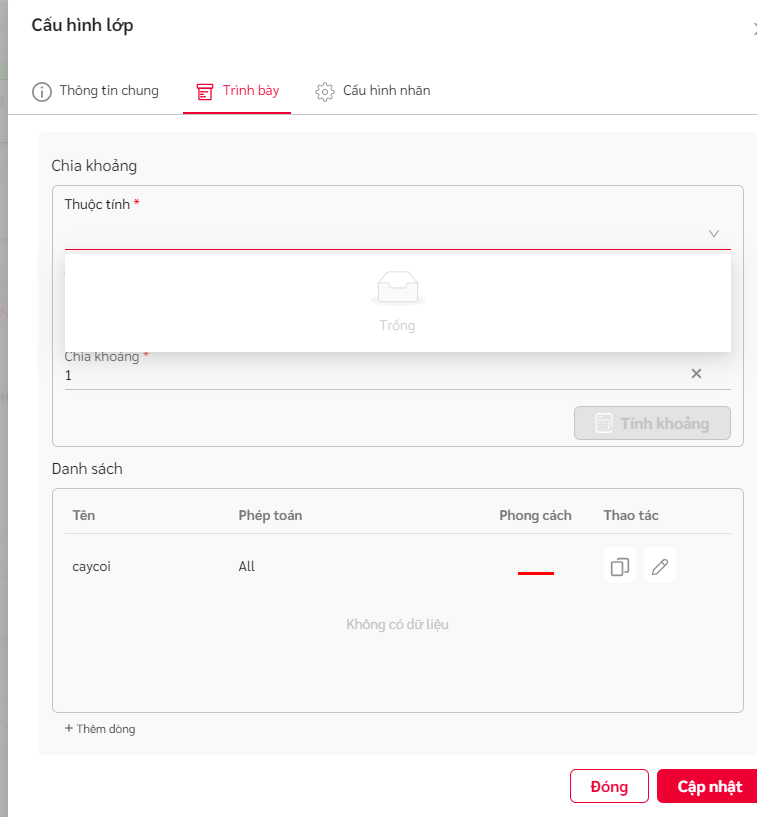Click the empty inbox icon above Trống
757x817 pixels.
pos(398,288)
